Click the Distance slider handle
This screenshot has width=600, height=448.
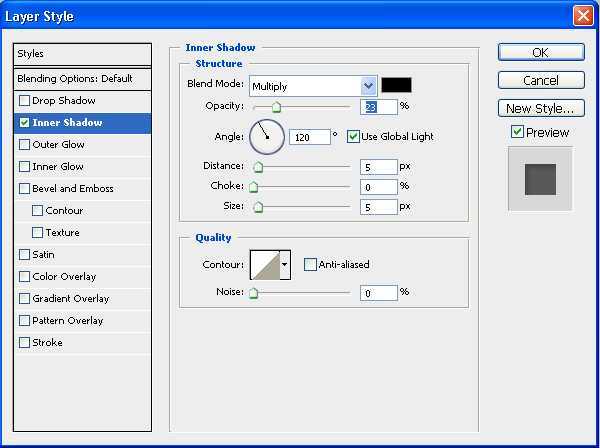(x=258, y=167)
